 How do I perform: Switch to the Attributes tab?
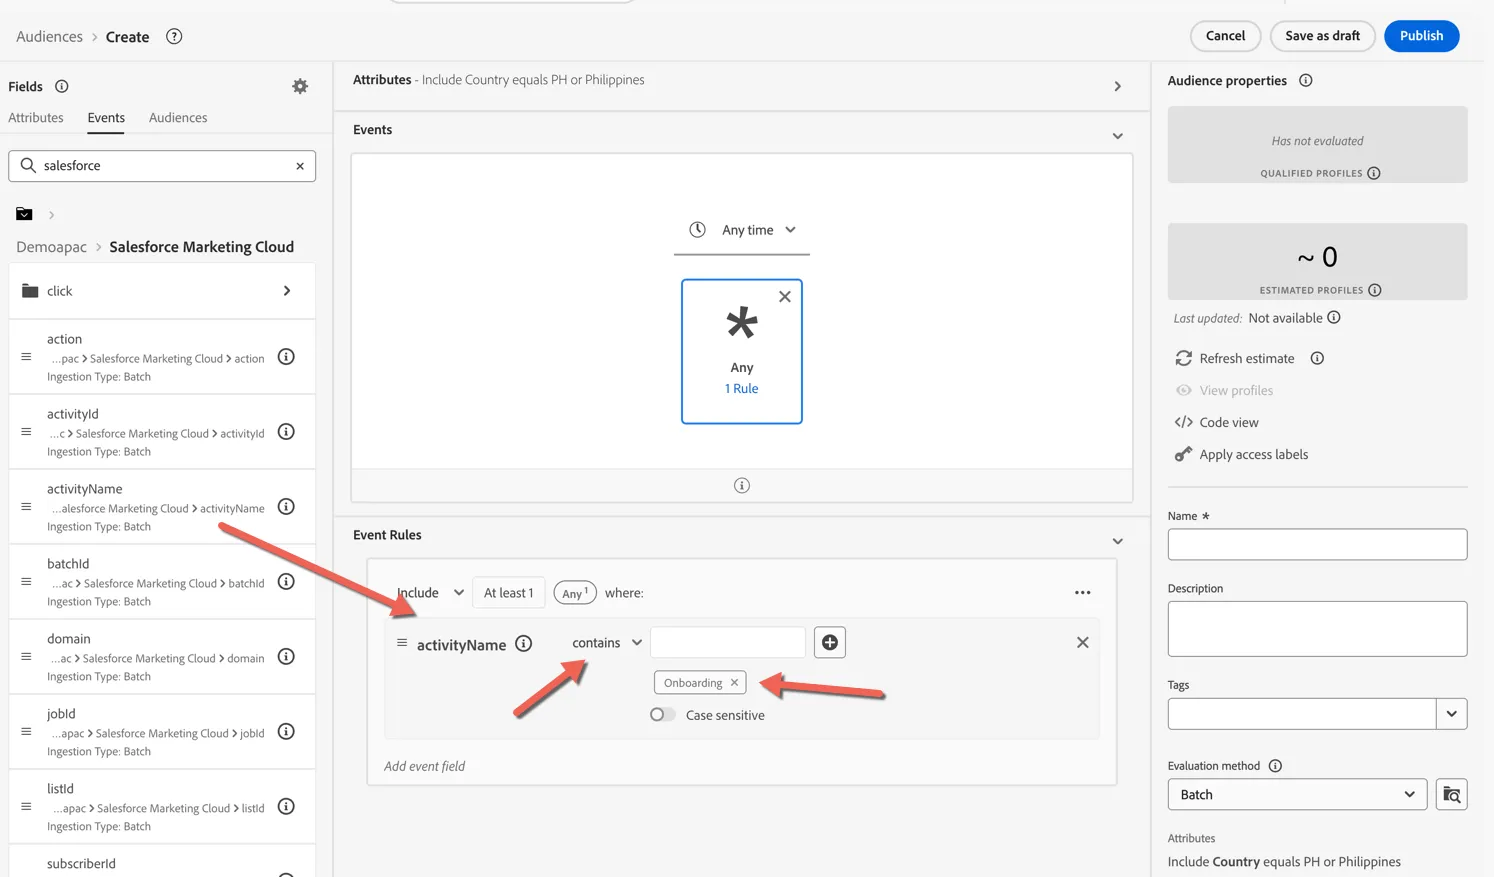coord(36,118)
